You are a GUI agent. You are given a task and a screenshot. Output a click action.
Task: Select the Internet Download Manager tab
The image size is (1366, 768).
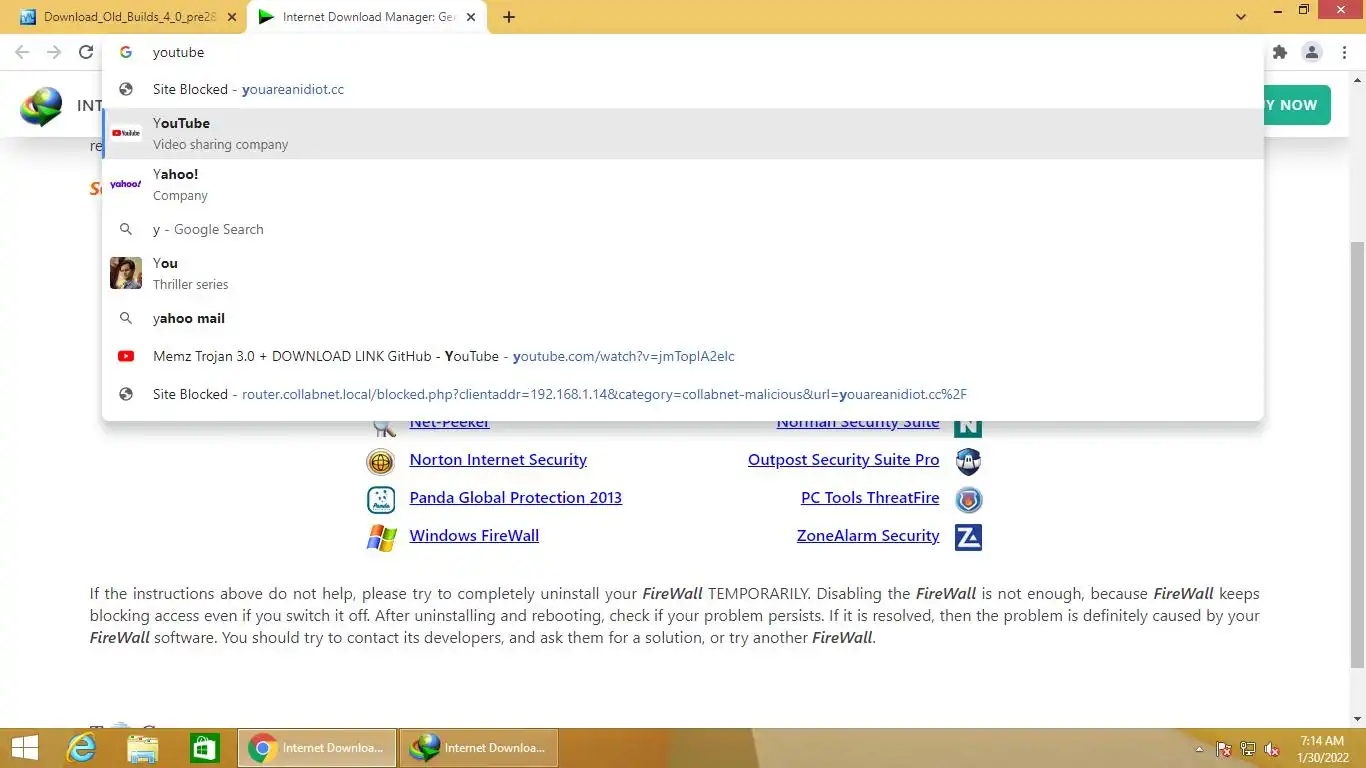(368, 17)
